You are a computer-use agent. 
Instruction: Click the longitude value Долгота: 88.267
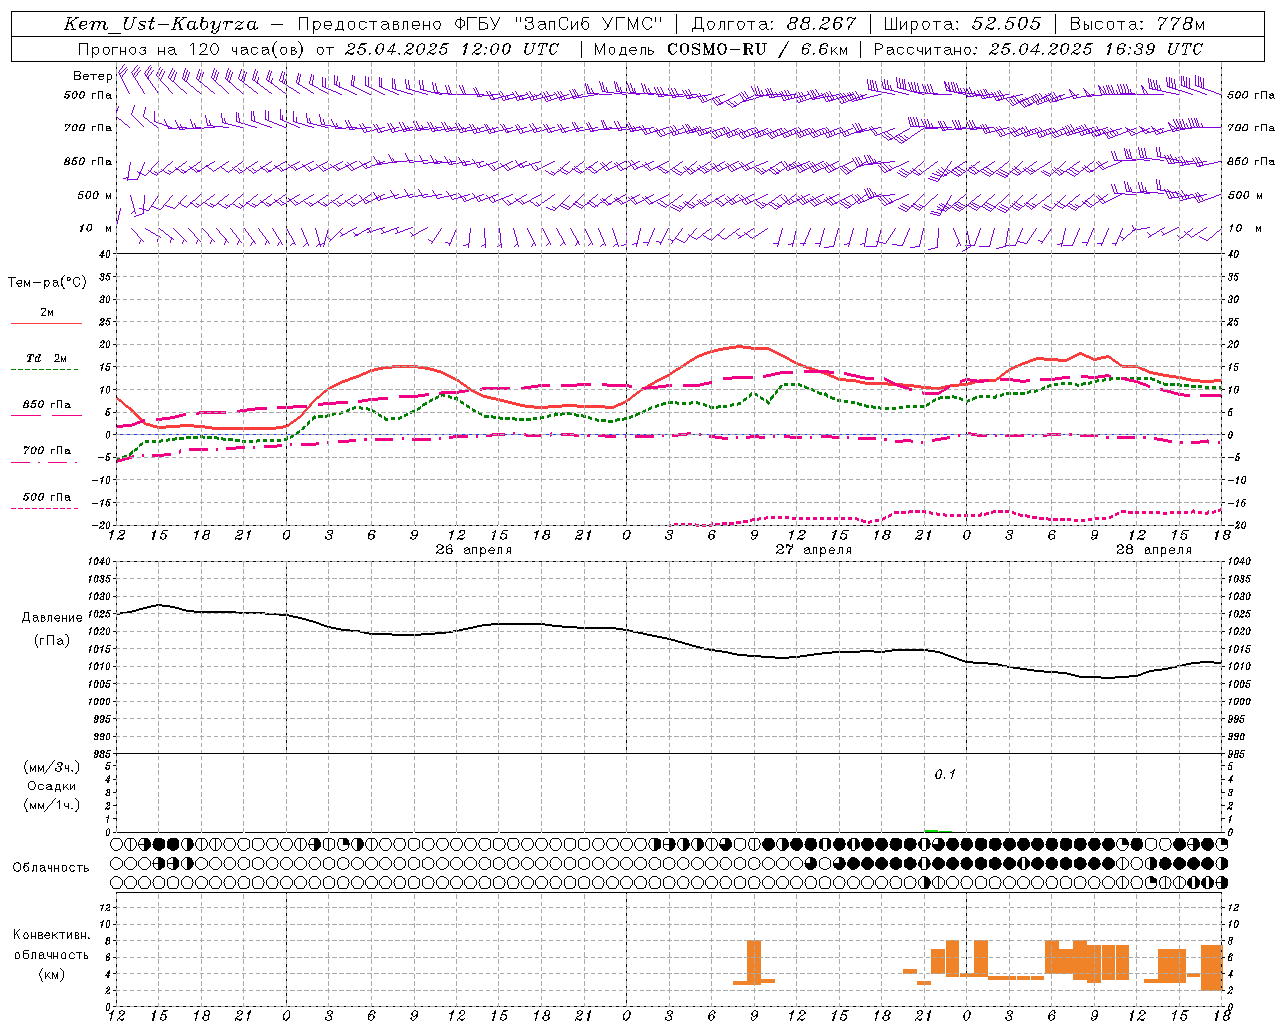click(x=774, y=24)
